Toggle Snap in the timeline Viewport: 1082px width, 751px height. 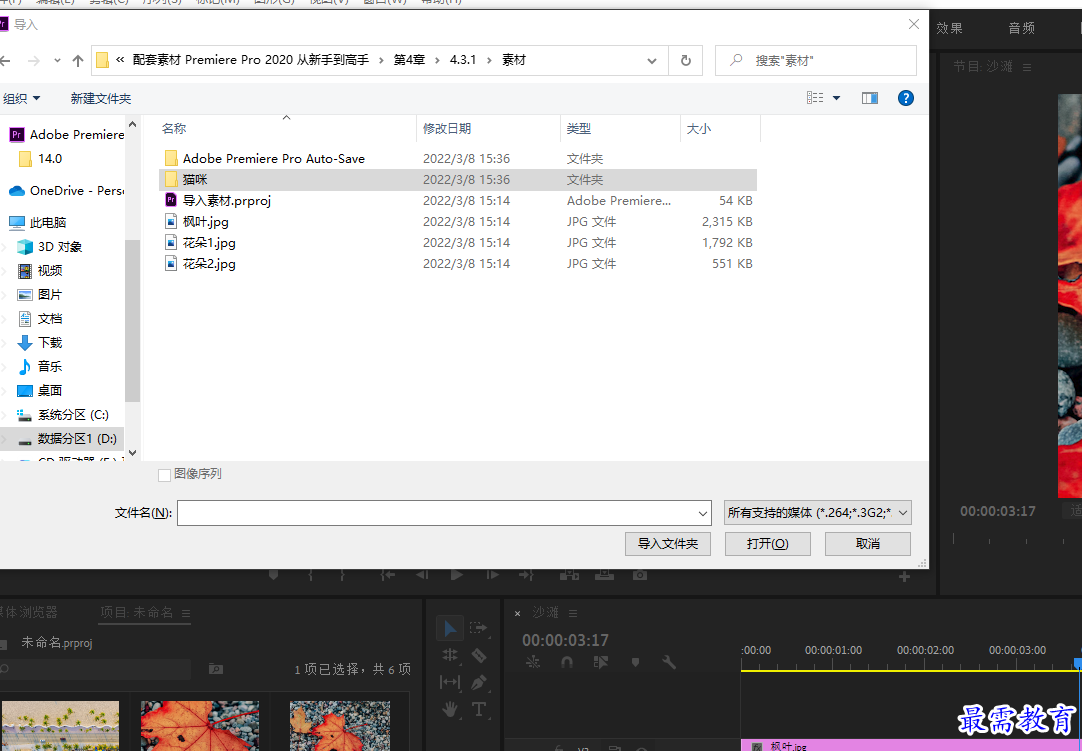tap(567, 662)
